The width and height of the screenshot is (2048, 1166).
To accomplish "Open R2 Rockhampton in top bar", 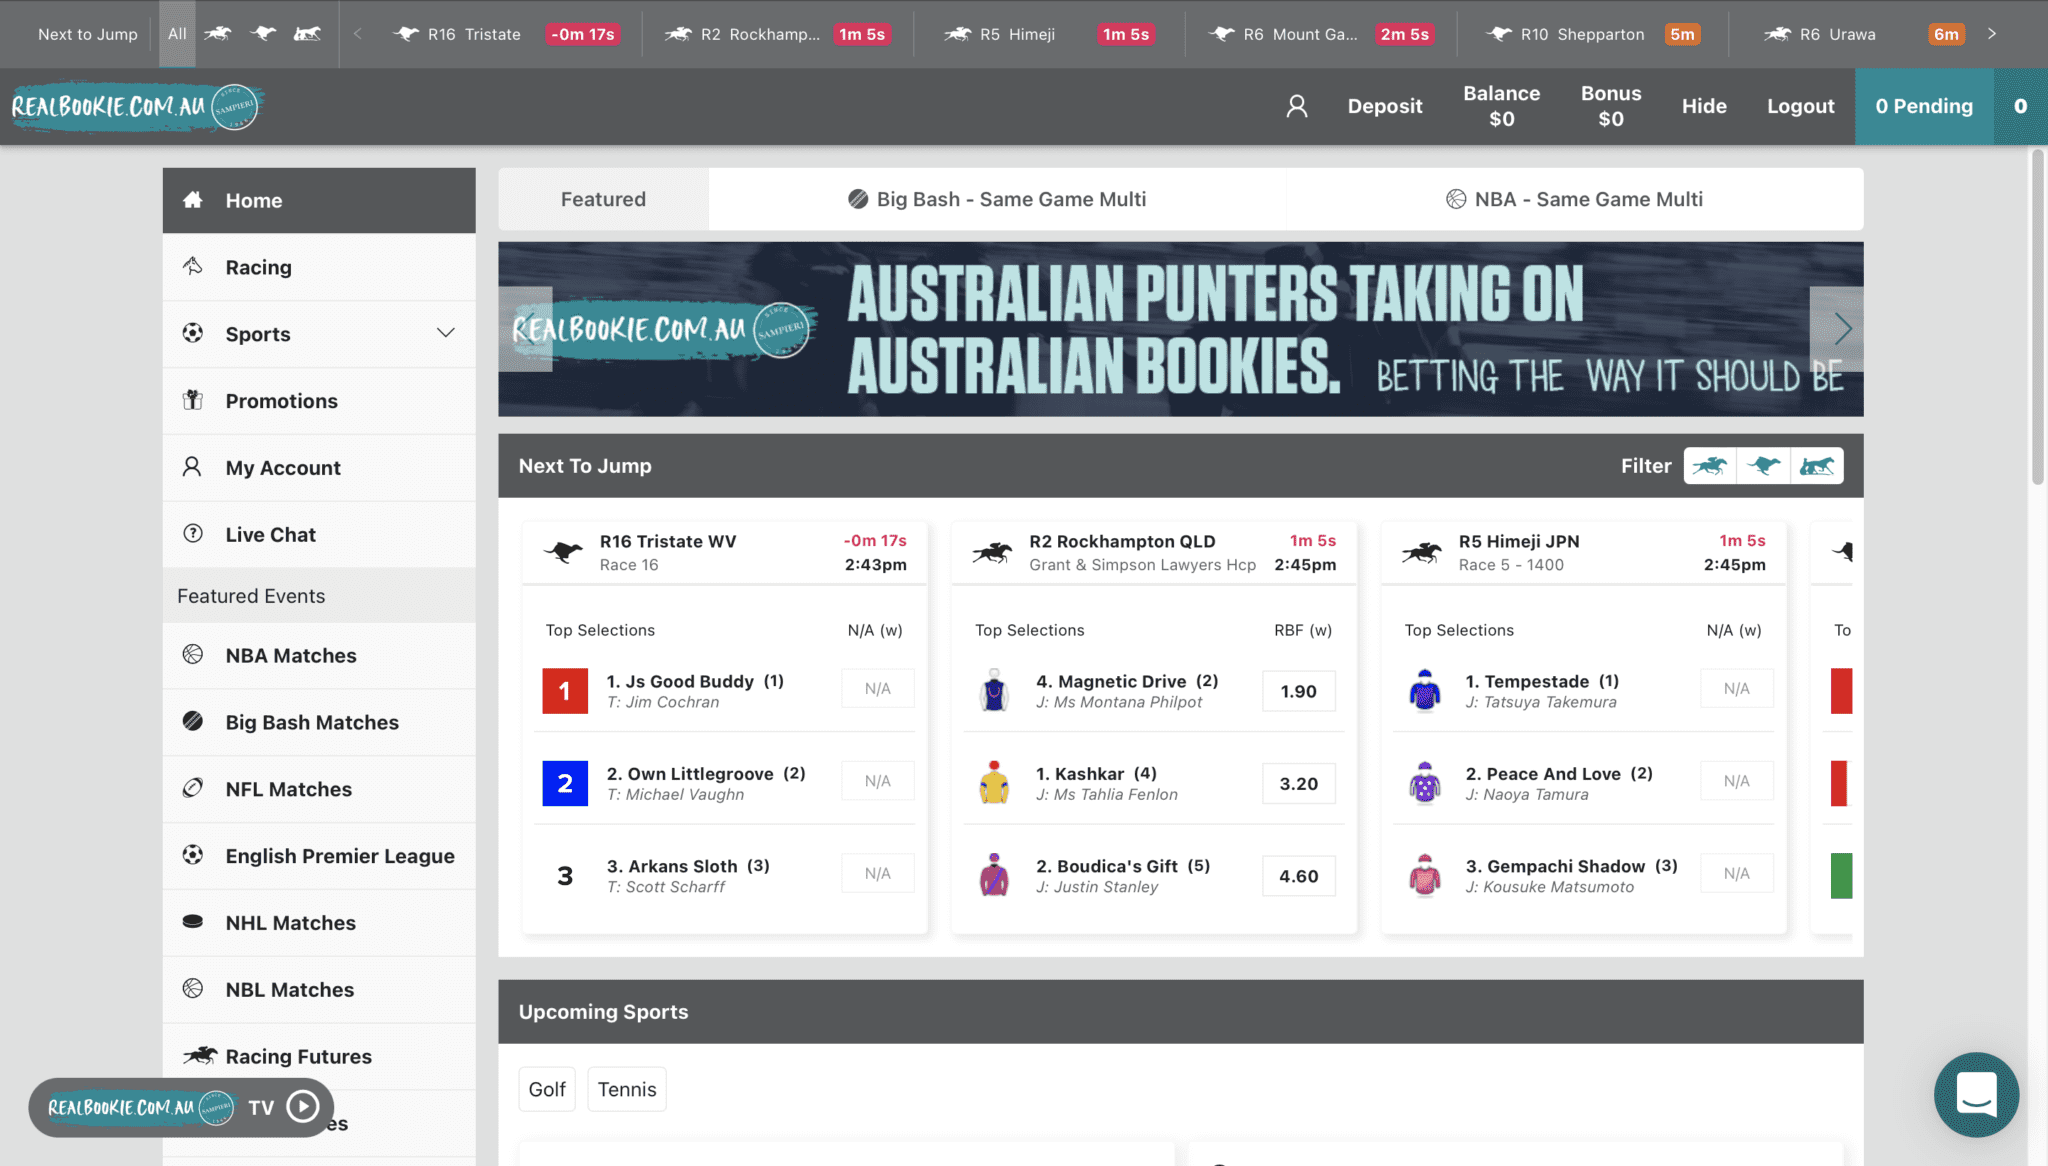I will (x=776, y=34).
